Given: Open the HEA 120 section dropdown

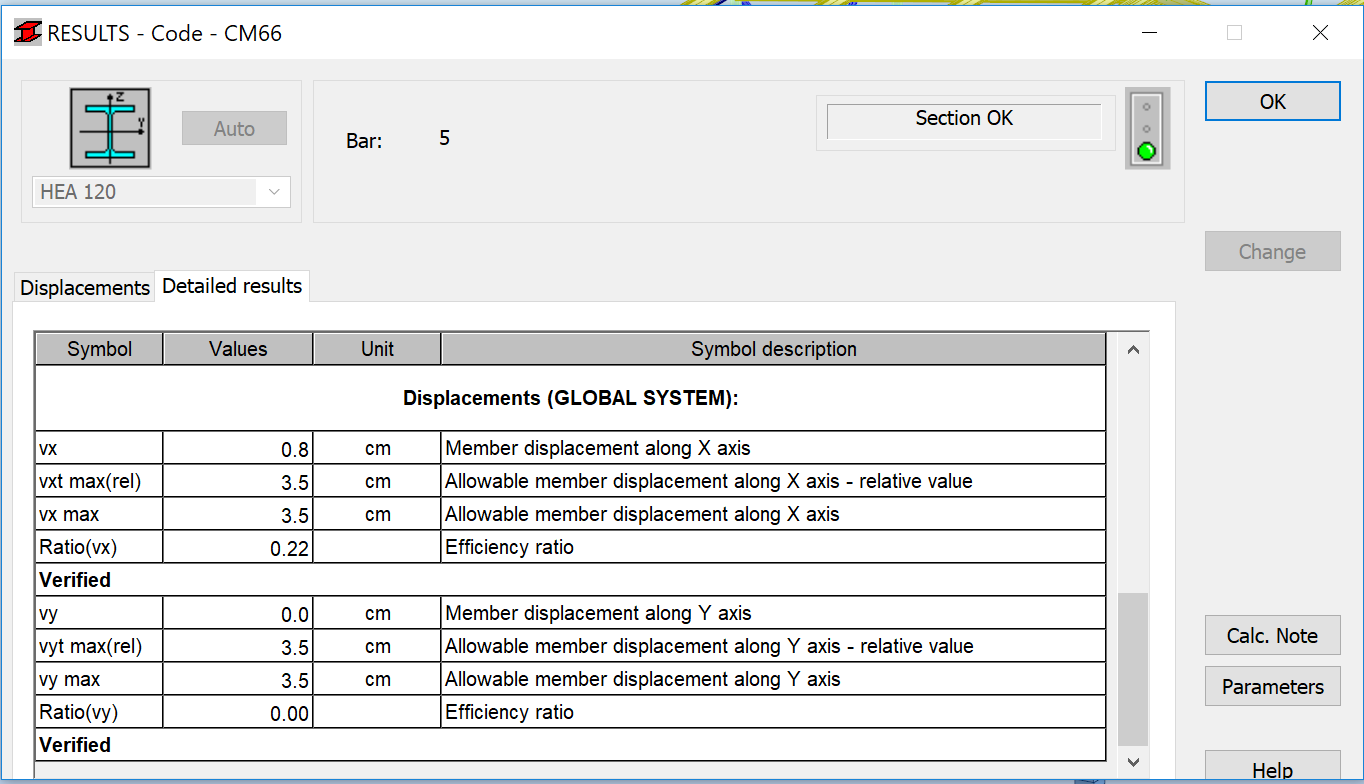Looking at the screenshot, I should pyautogui.click(x=273, y=192).
